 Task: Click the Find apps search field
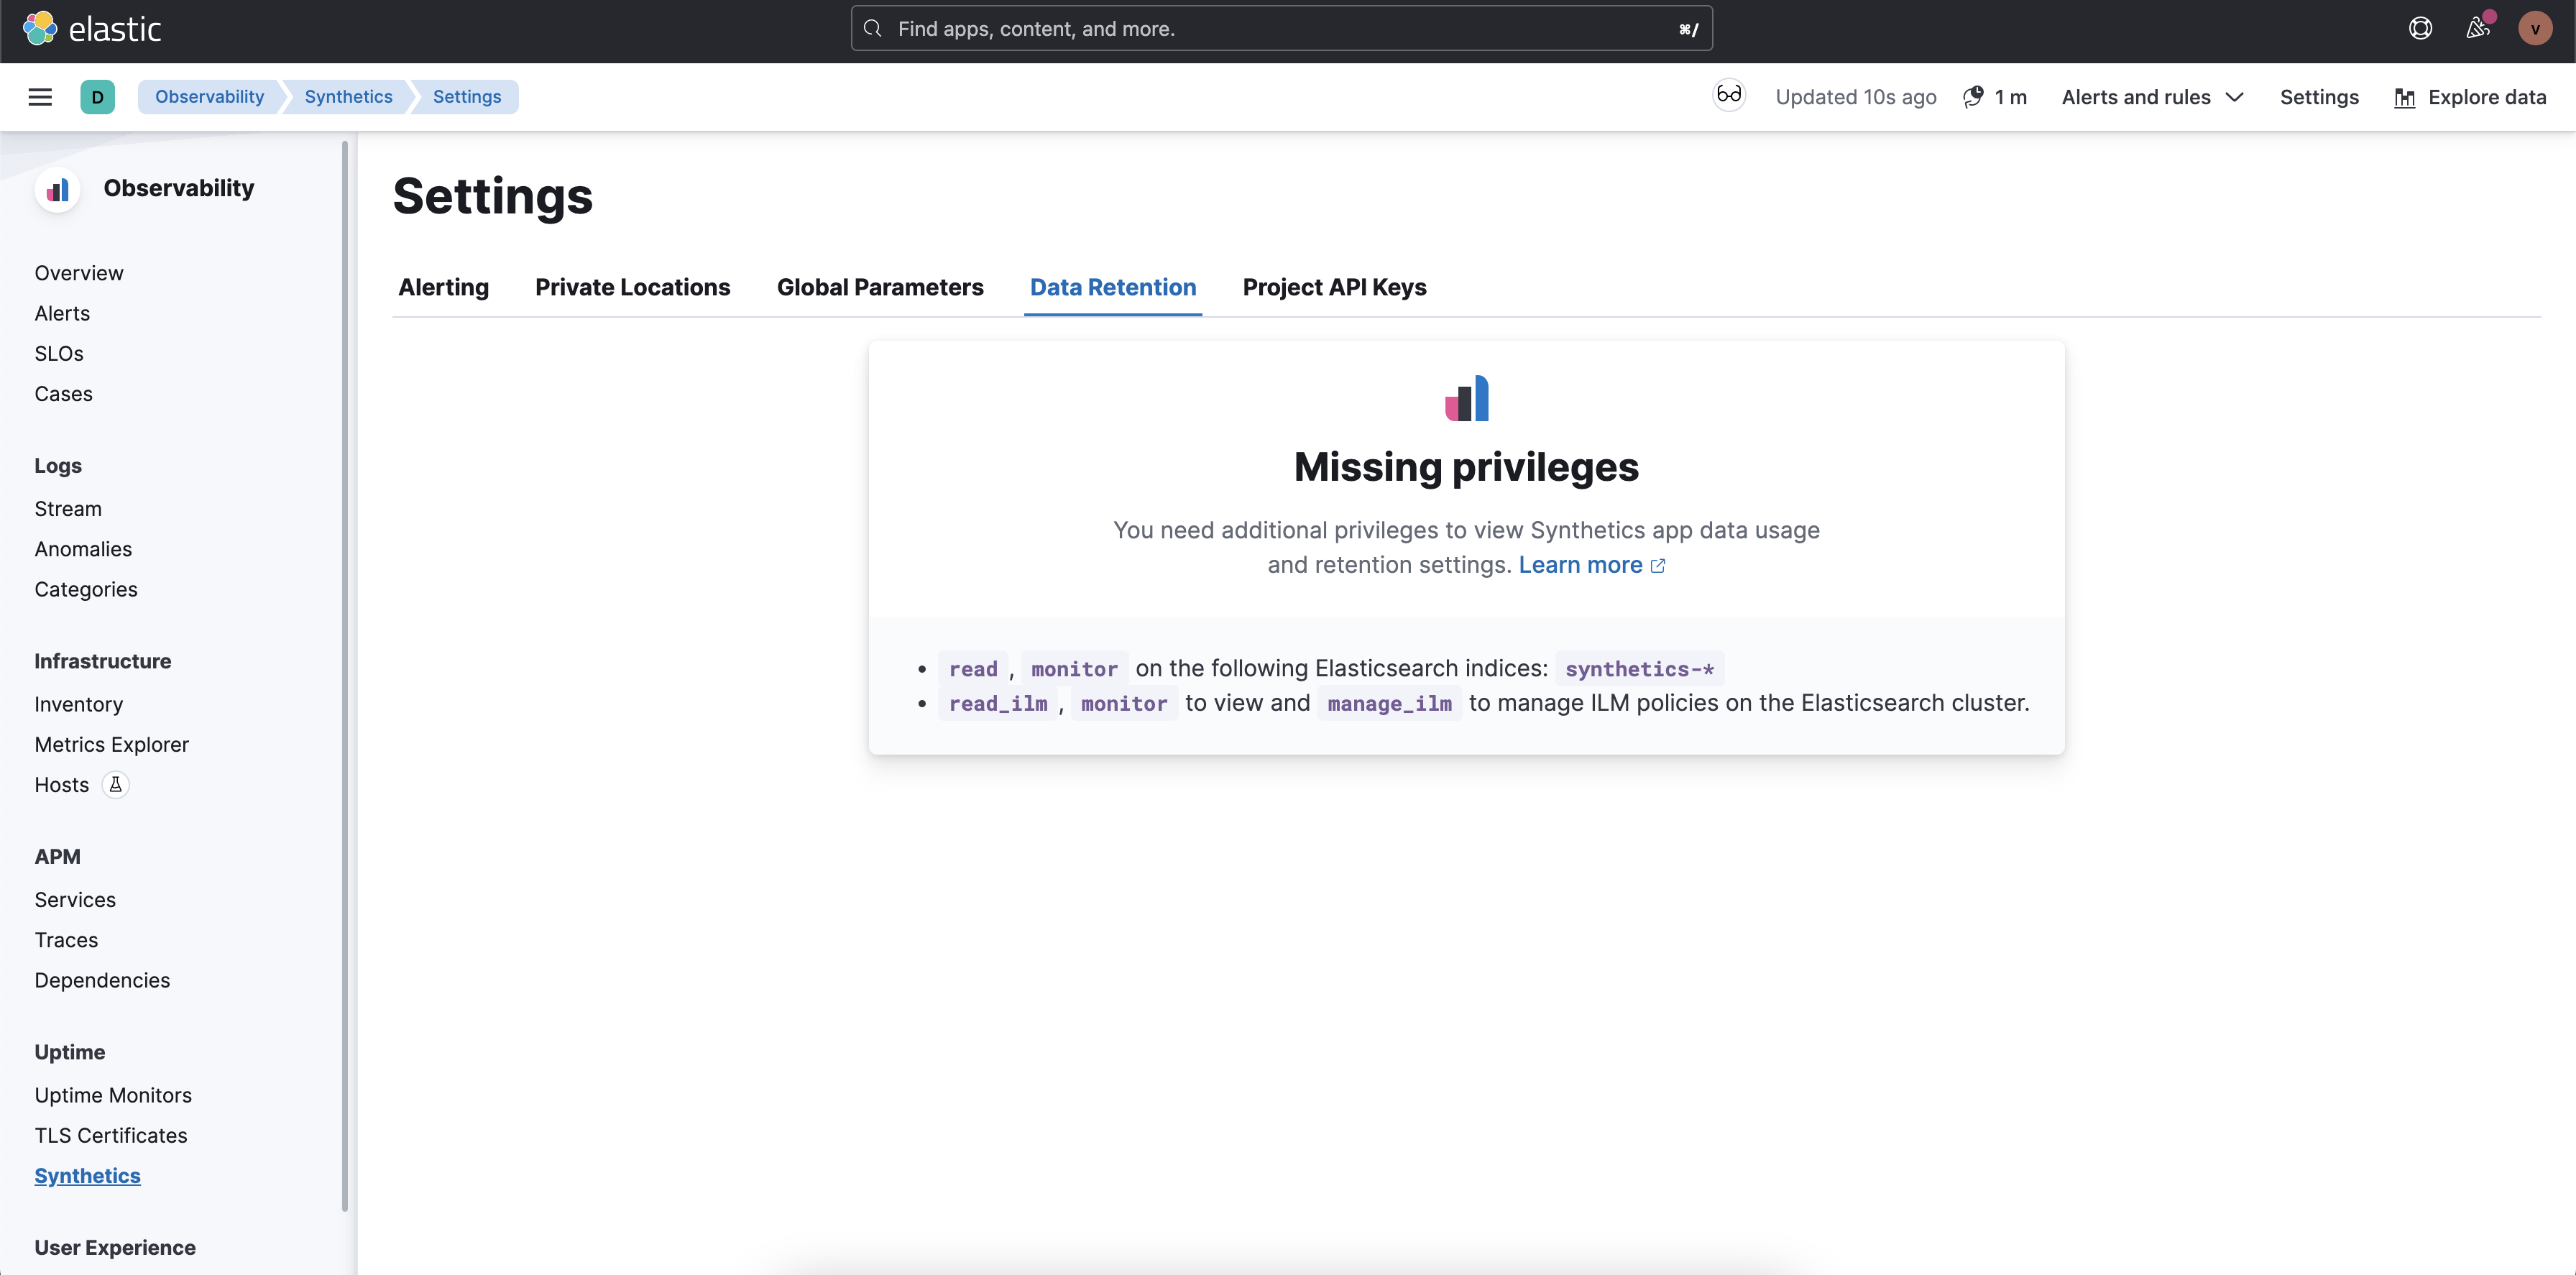click(1280, 28)
